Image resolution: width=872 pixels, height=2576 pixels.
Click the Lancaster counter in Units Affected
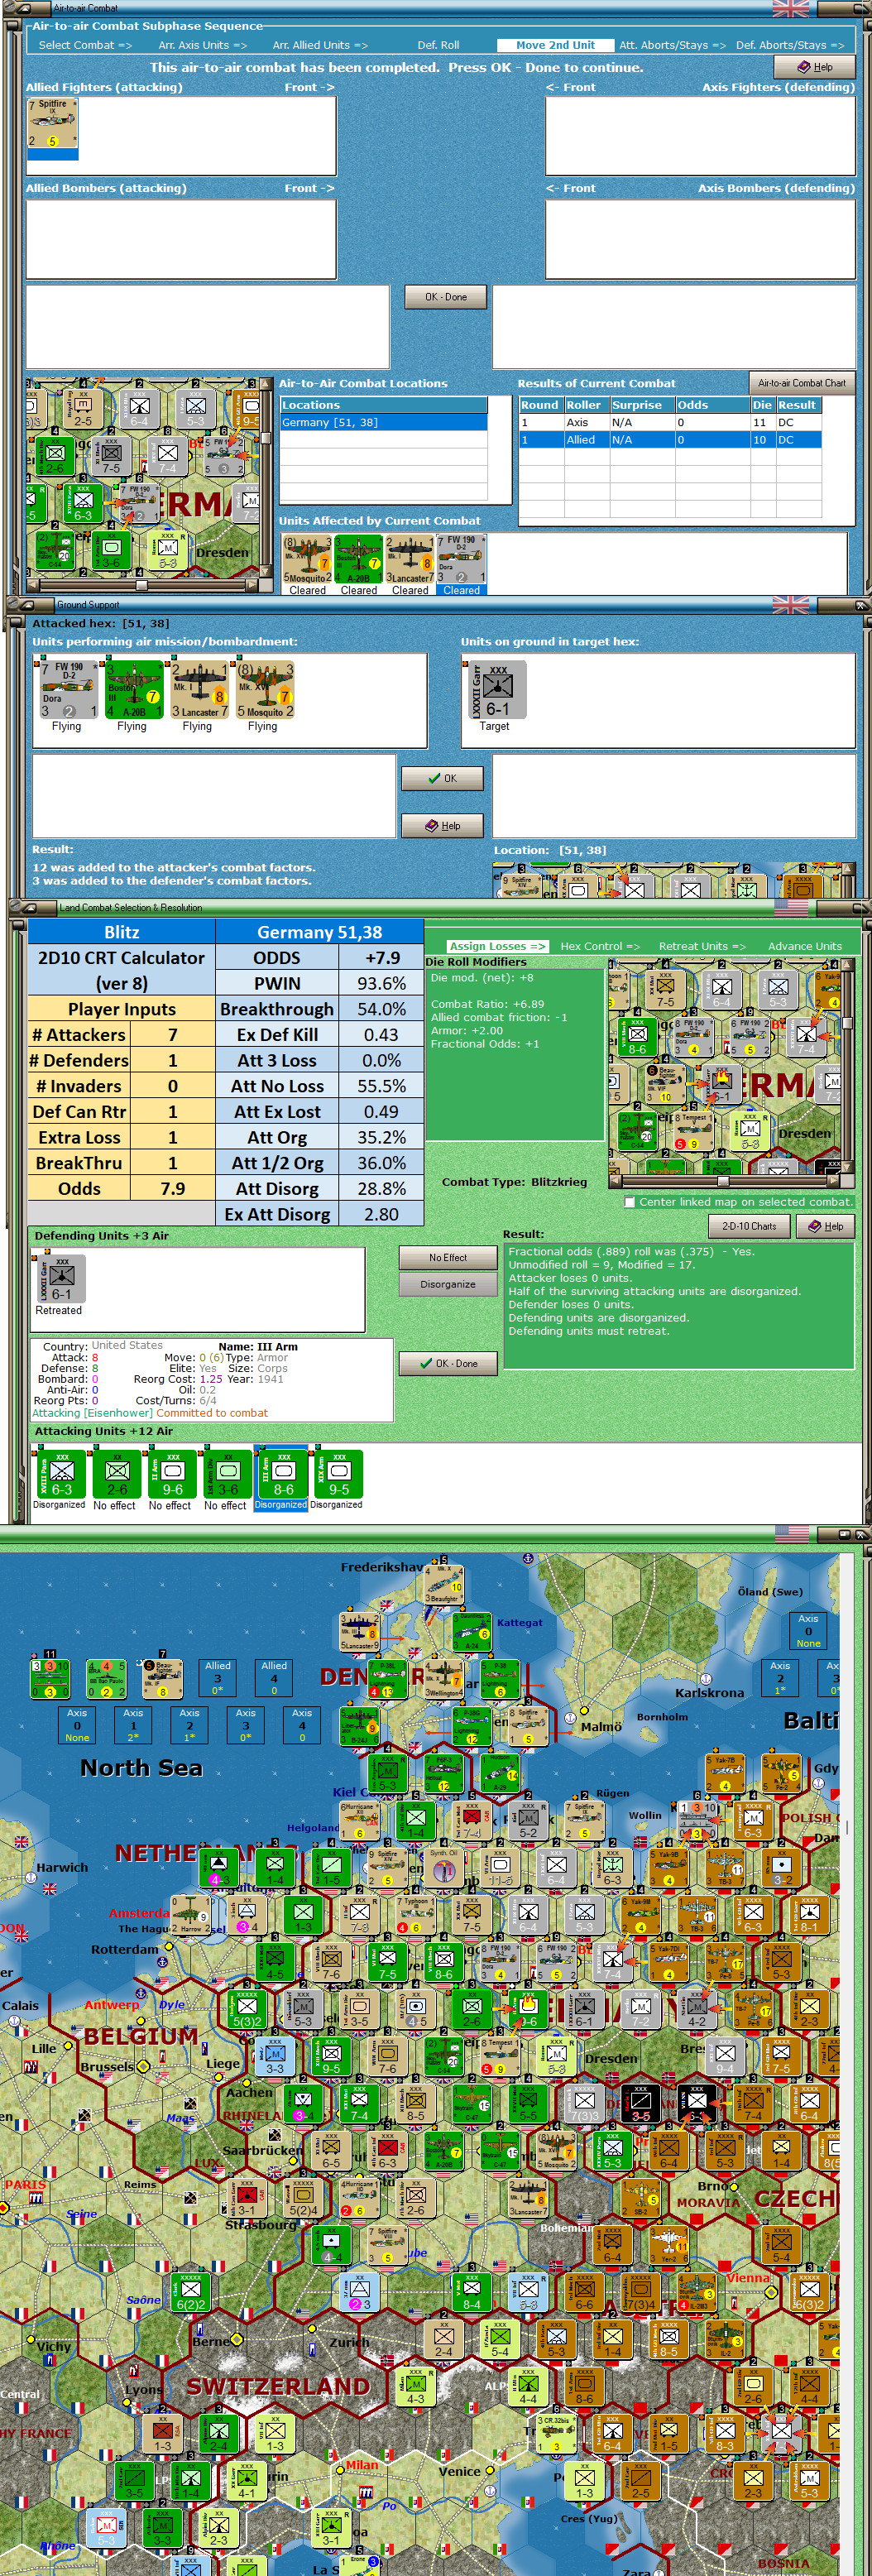[410, 560]
